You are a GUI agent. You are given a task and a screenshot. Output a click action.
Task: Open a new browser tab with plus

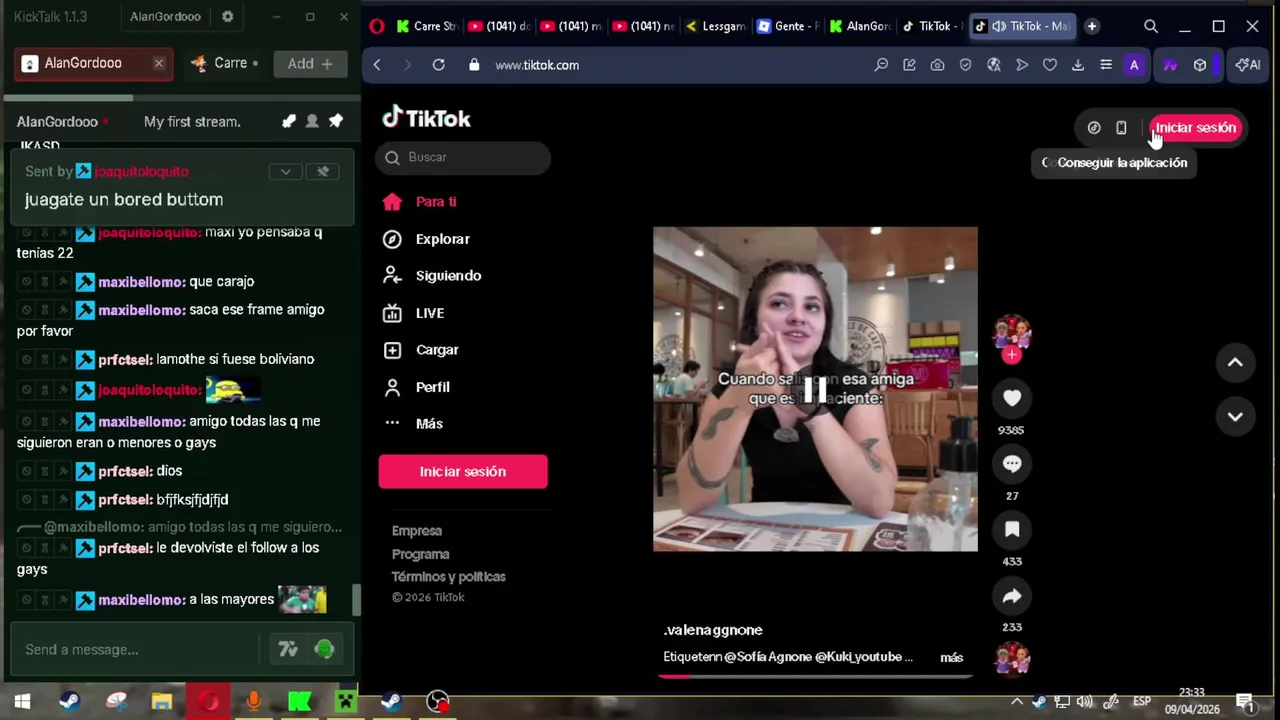click(x=1092, y=26)
